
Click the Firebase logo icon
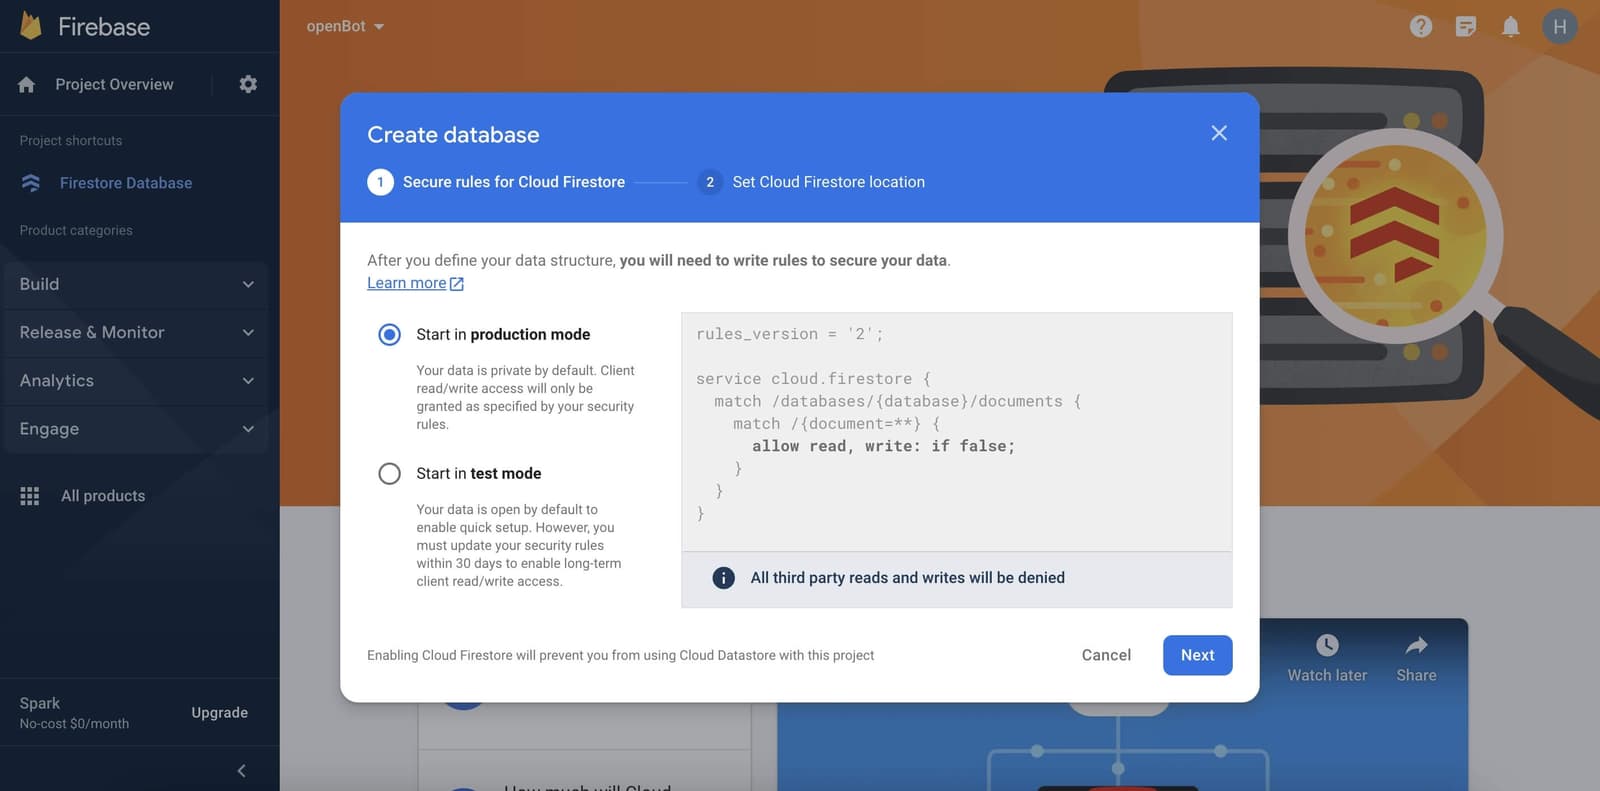click(31, 26)
